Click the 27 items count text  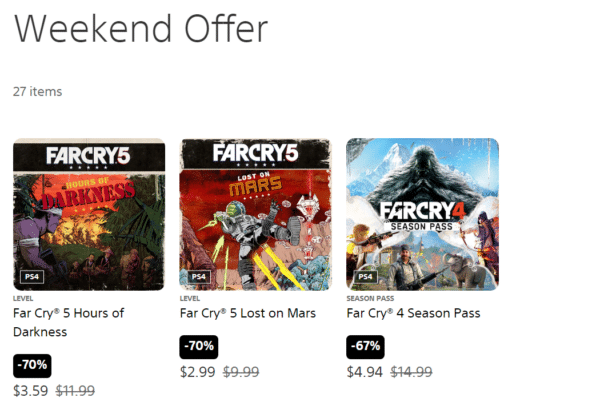tap(37, 91)
